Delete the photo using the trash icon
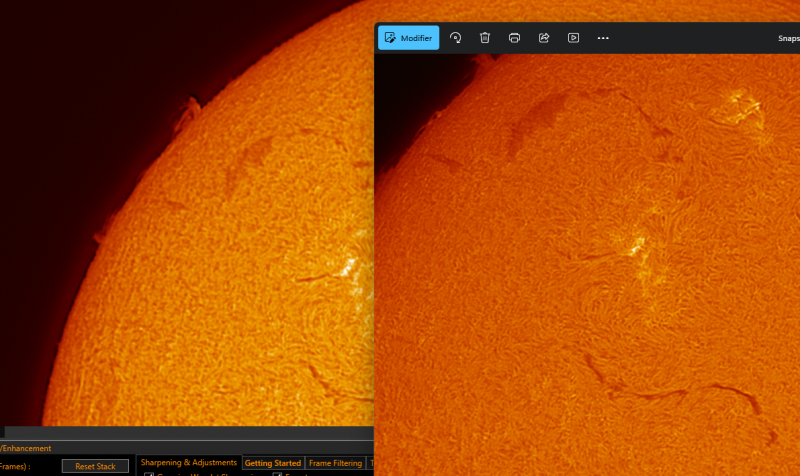The image size is (800, 476). pyautogui.click(x=485, y=38)
